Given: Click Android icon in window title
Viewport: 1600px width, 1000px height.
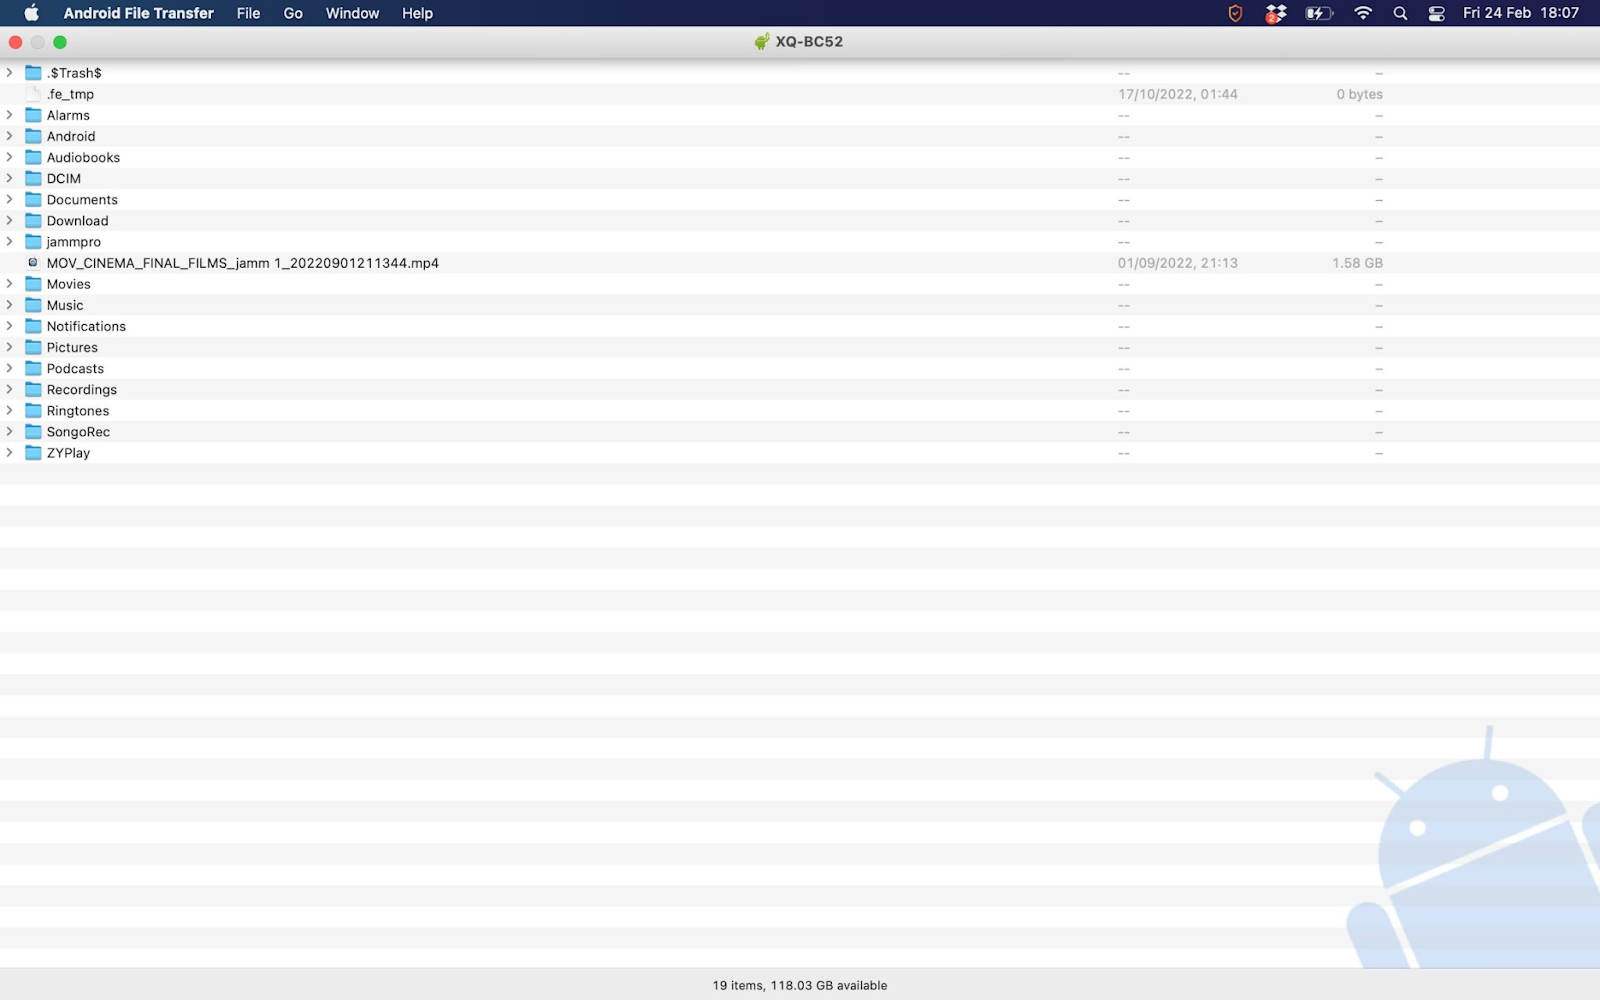Looking at the screenshot, I should tap(762, 41).
